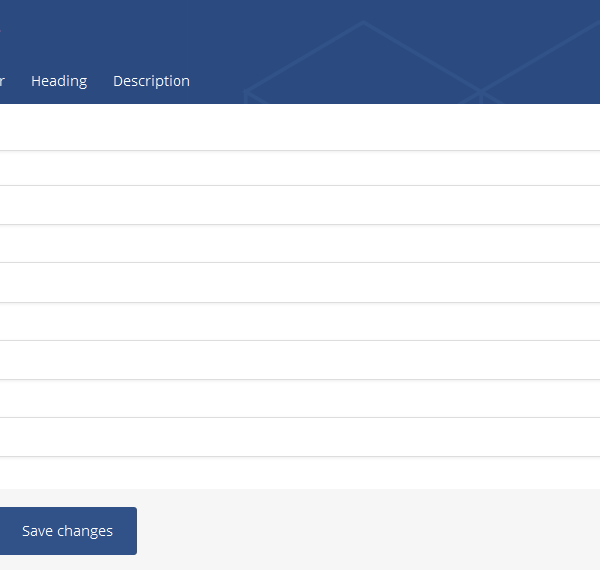Select the second blank table row
600x570 pixels.
[x=300, y=168]
